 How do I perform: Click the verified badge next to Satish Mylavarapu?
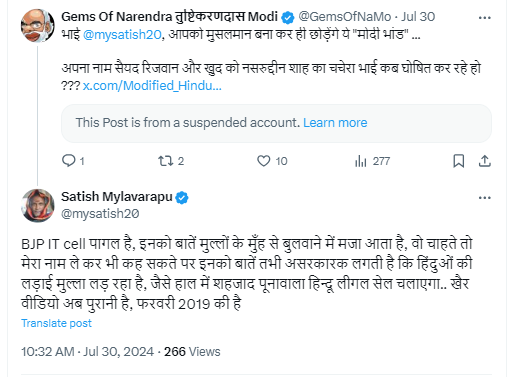click(182, 198)
